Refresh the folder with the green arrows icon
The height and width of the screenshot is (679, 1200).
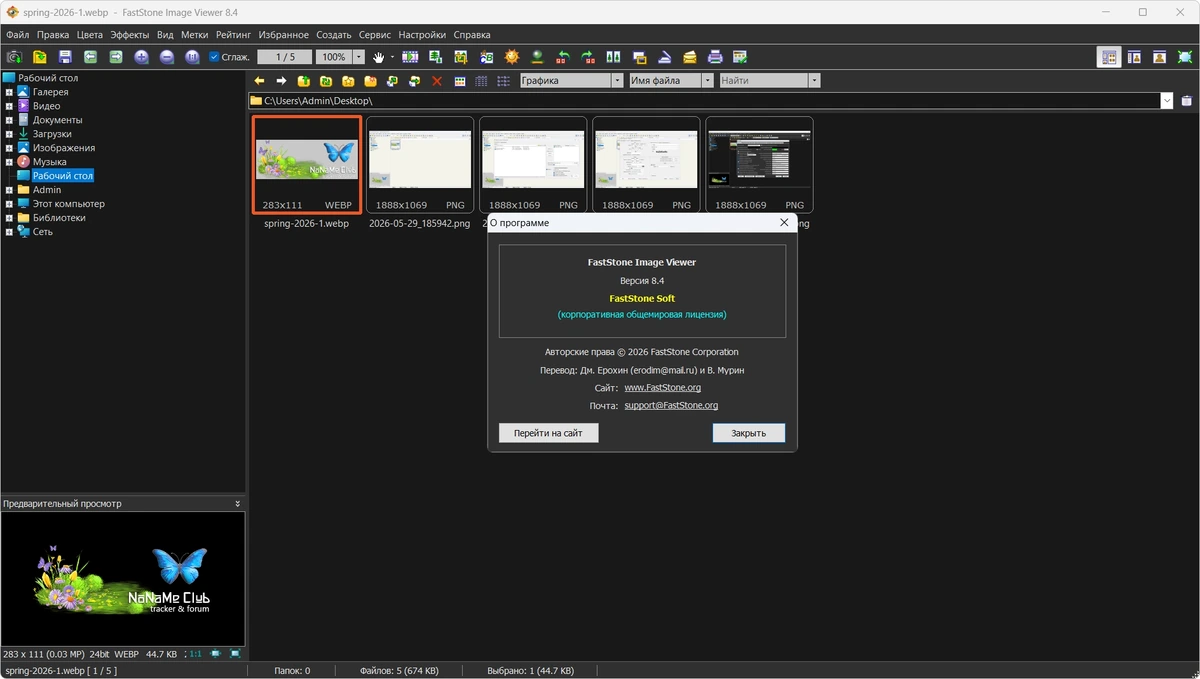point(326,81)
